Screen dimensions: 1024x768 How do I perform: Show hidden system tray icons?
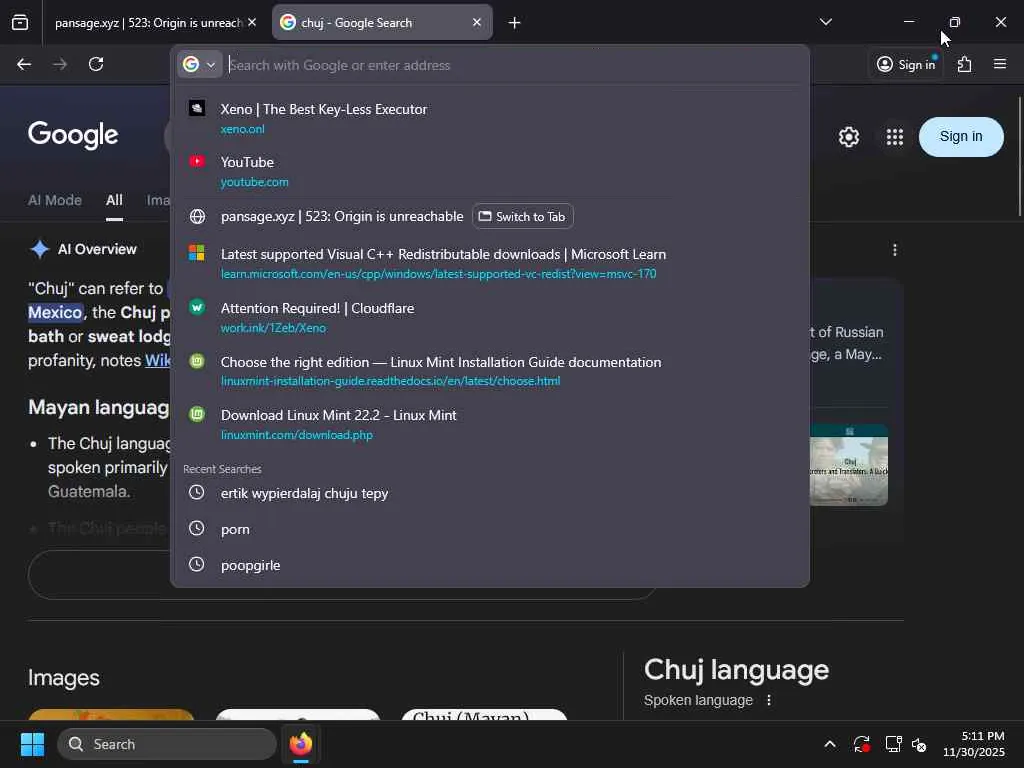829,744
